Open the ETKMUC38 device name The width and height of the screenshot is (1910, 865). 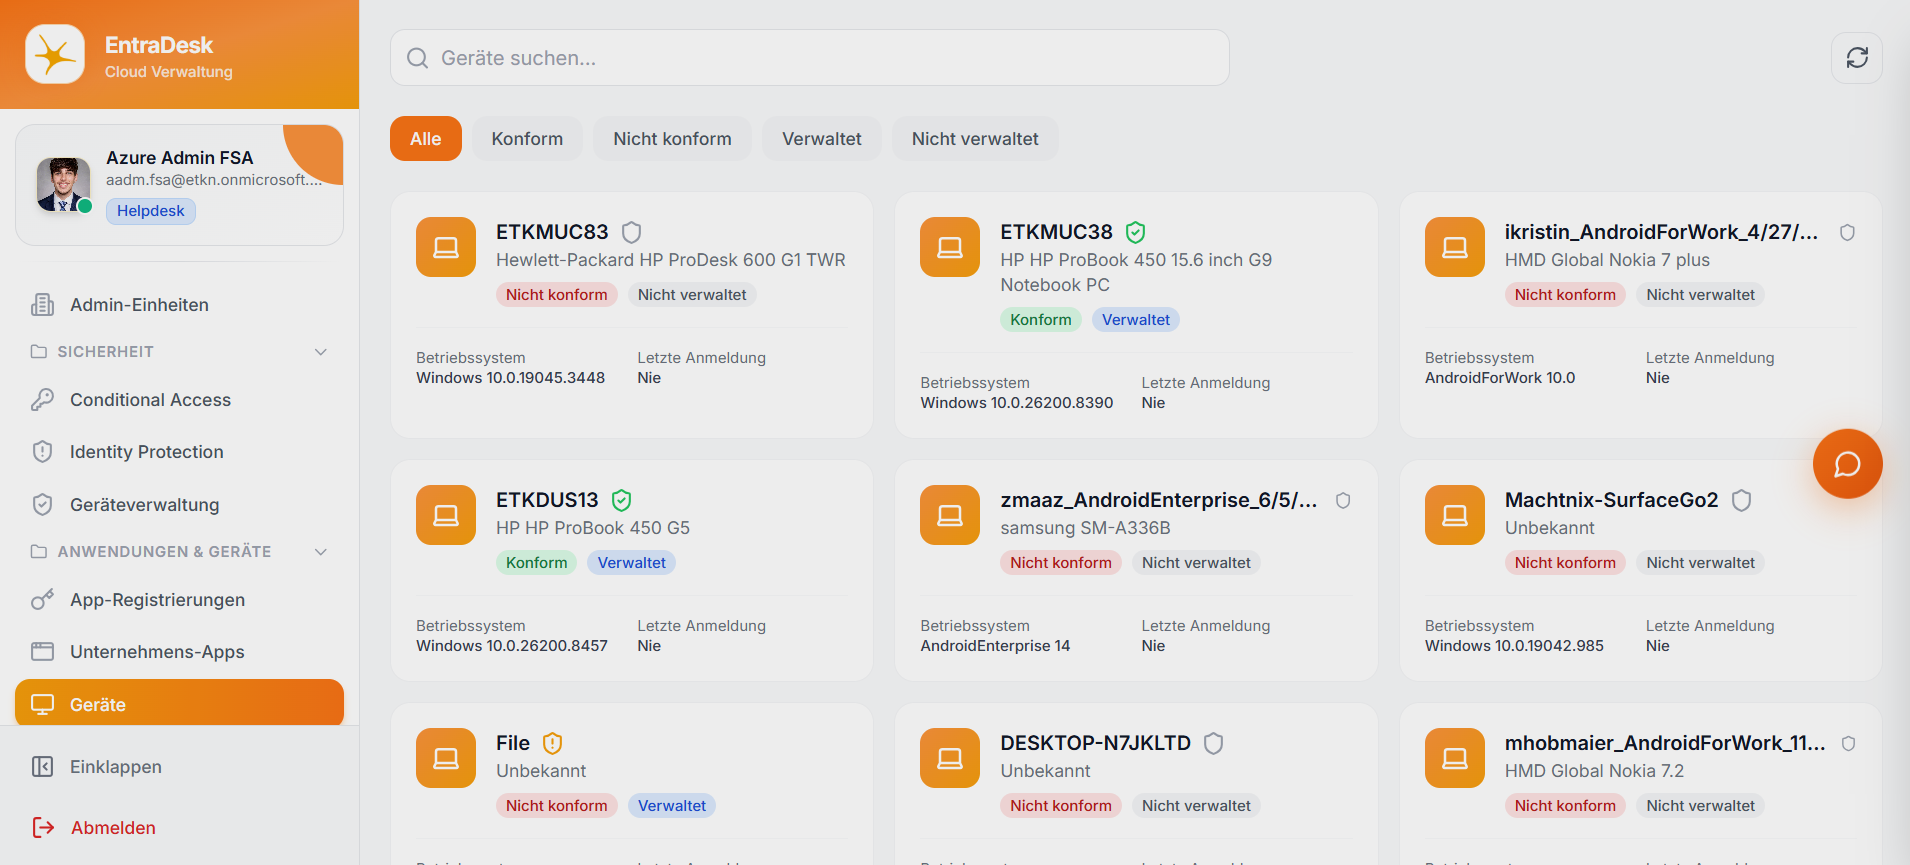tap(1056, 232)
